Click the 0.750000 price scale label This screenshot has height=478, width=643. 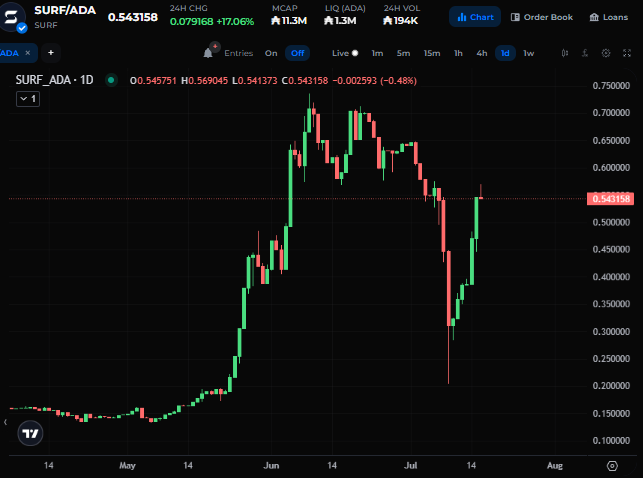[x=611, y=86]
